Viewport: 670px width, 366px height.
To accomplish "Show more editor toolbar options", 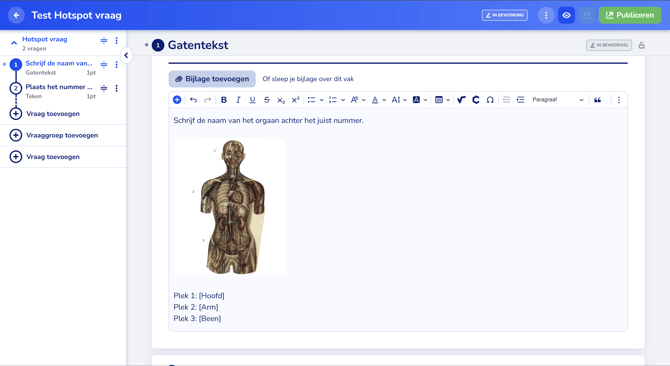I will (x=618, y=100).
